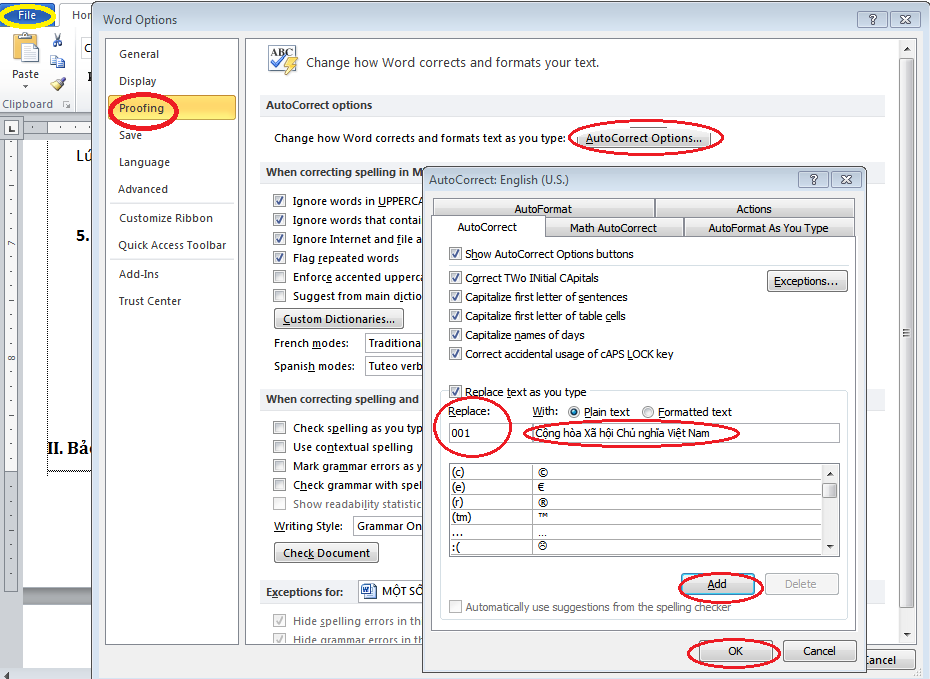Viewport: 930px width, 679px height.
Task: Click the Check Document button
Action: coord(326,553)
